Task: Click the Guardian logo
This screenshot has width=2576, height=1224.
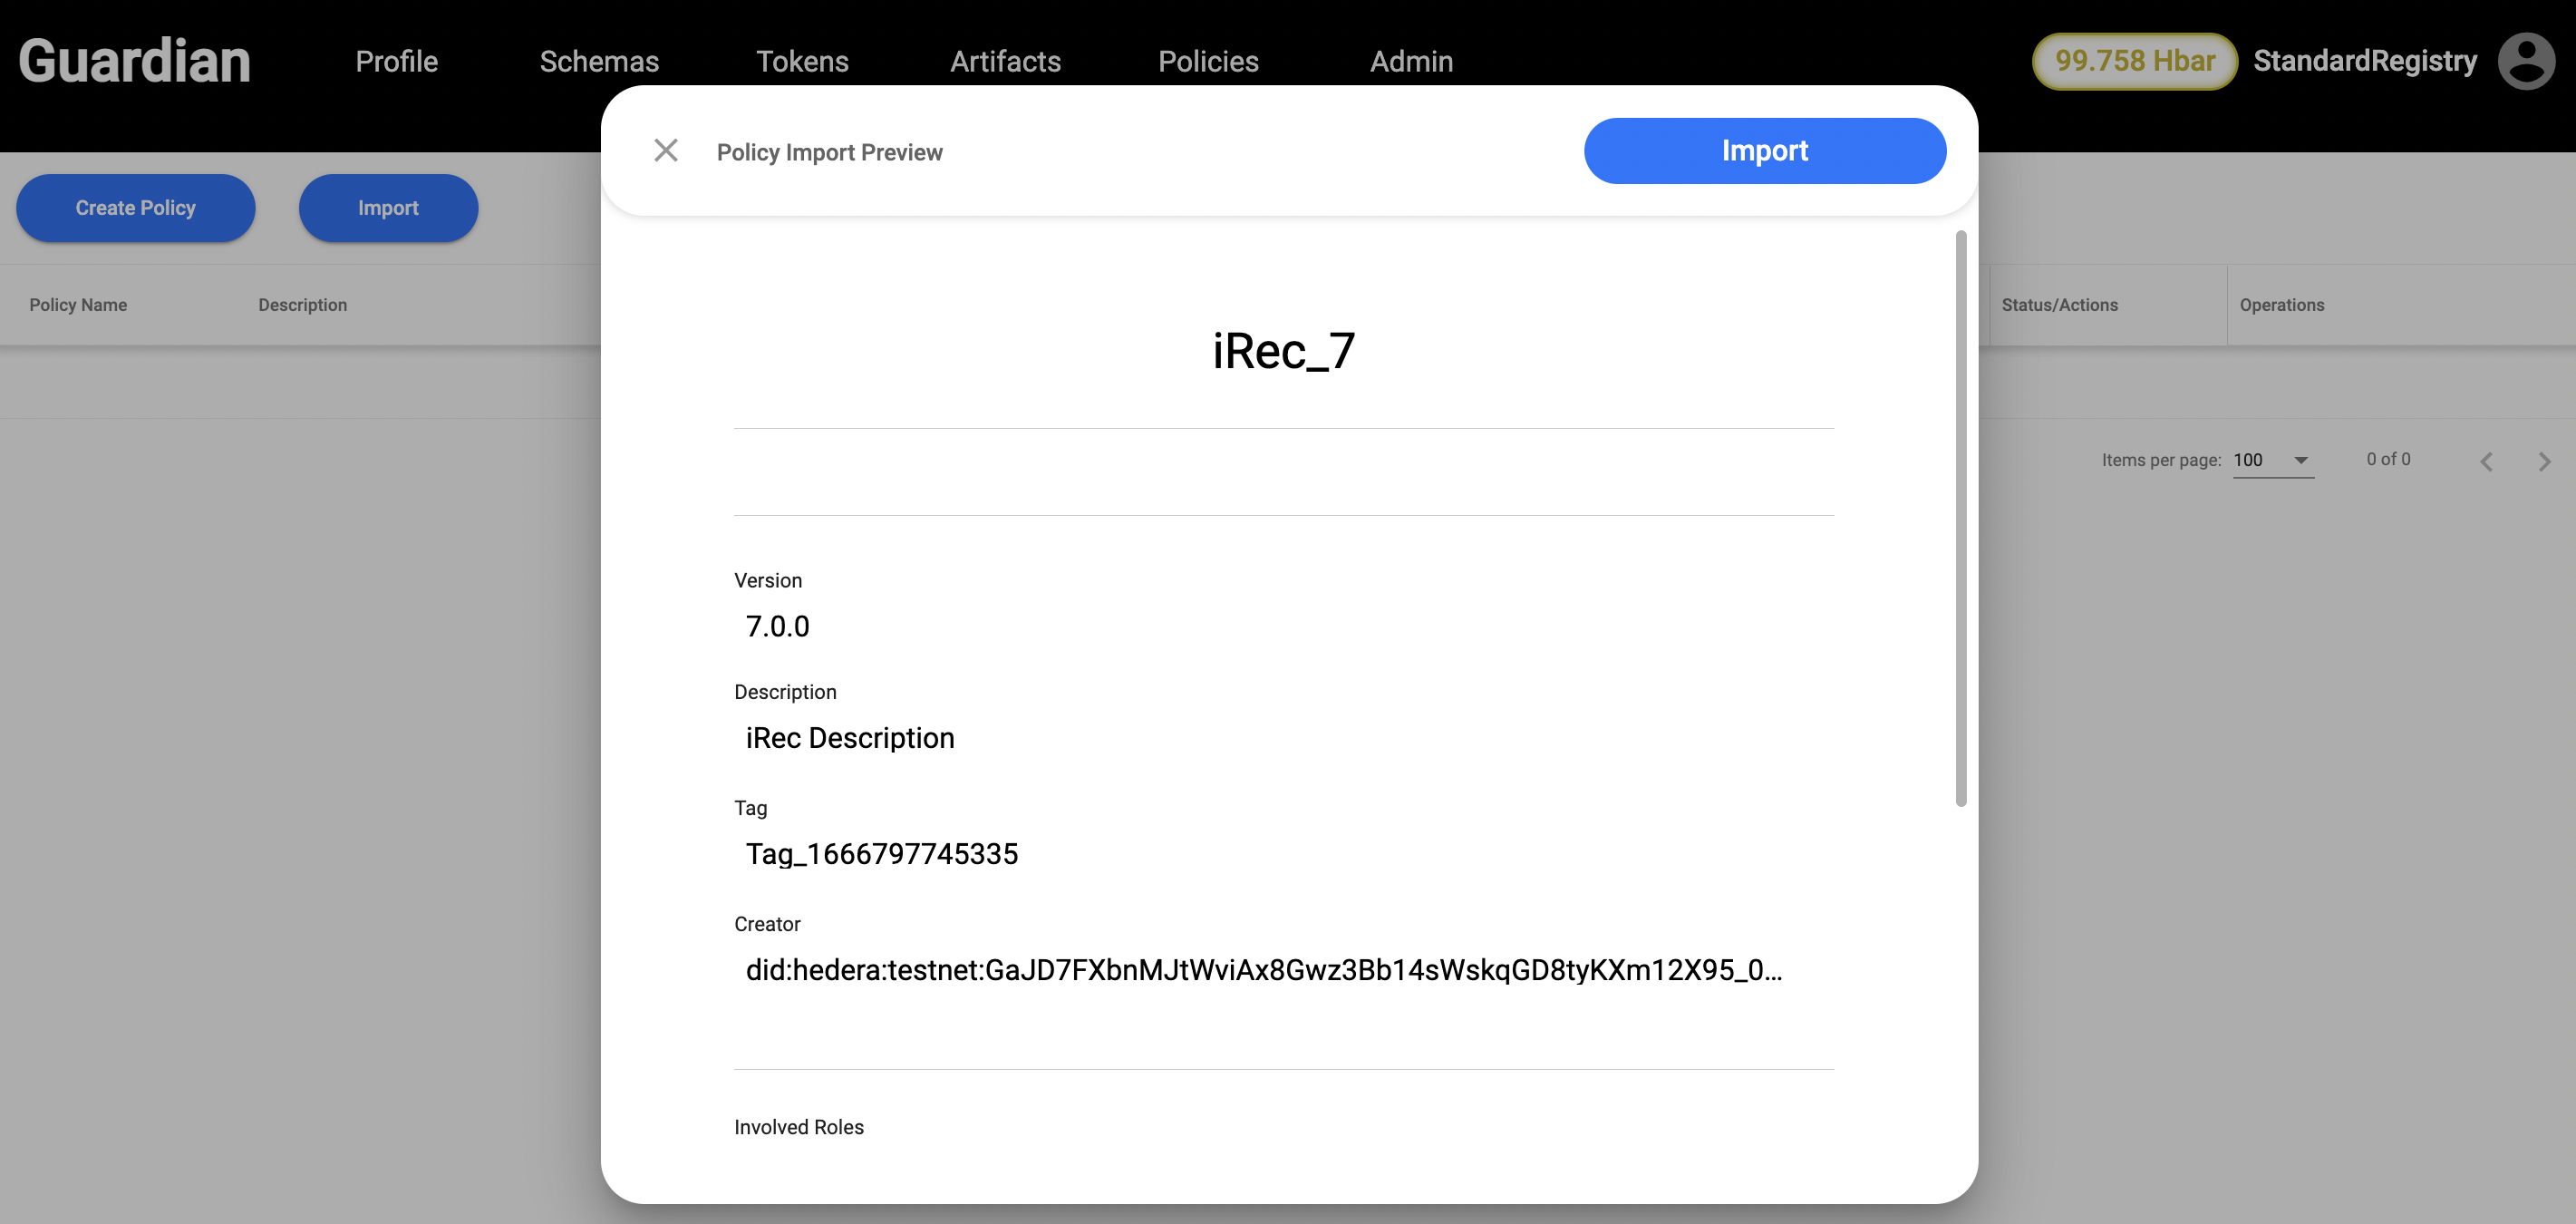Action: point(134,61)
